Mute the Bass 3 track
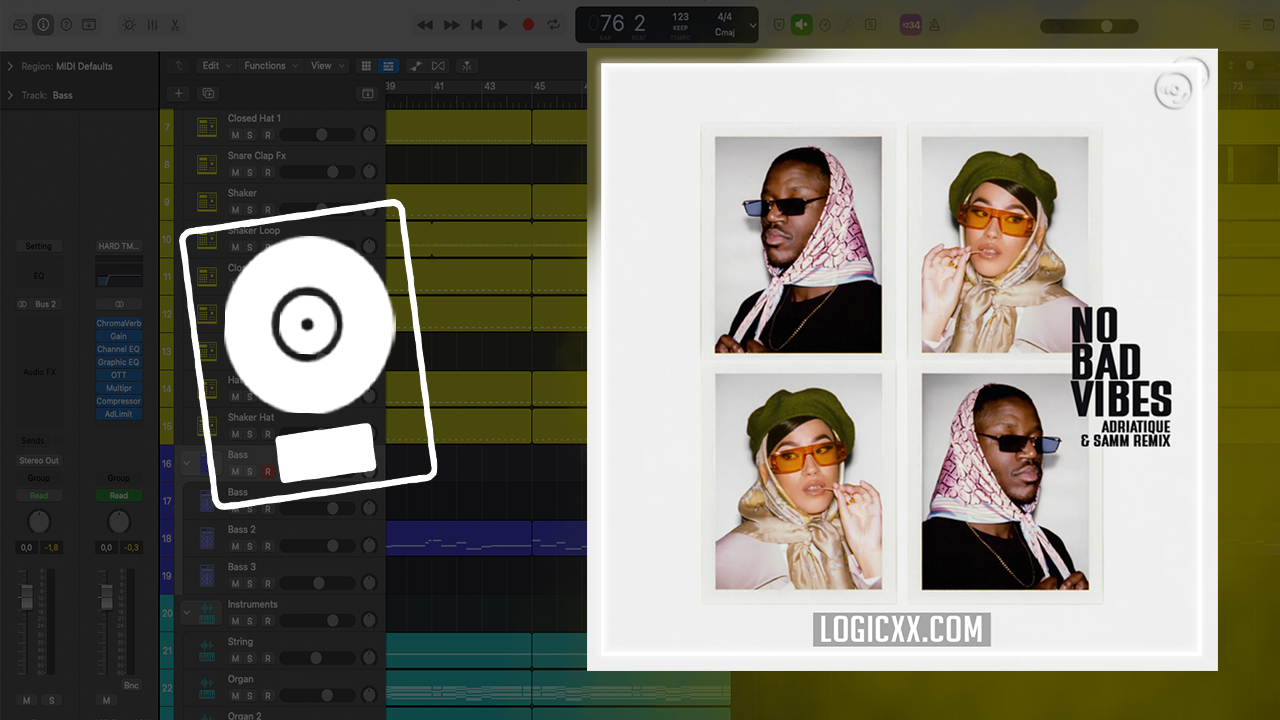Image resolution: width=1280 pixels, height=720 pixels. point(236,583)
